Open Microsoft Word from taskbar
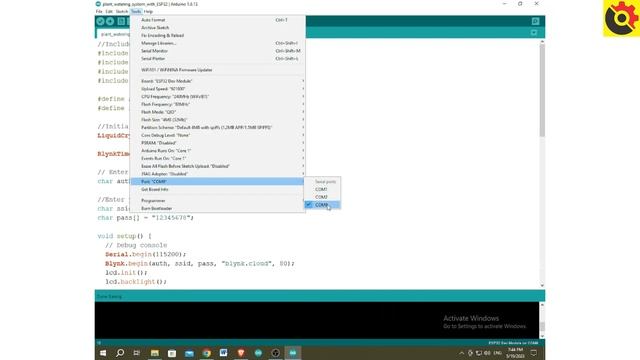 tap(223, 353)
